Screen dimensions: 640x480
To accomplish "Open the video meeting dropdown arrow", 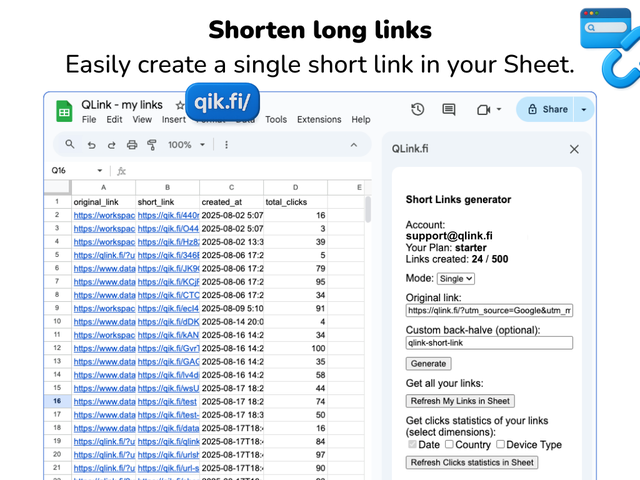I will pos(499,109).
